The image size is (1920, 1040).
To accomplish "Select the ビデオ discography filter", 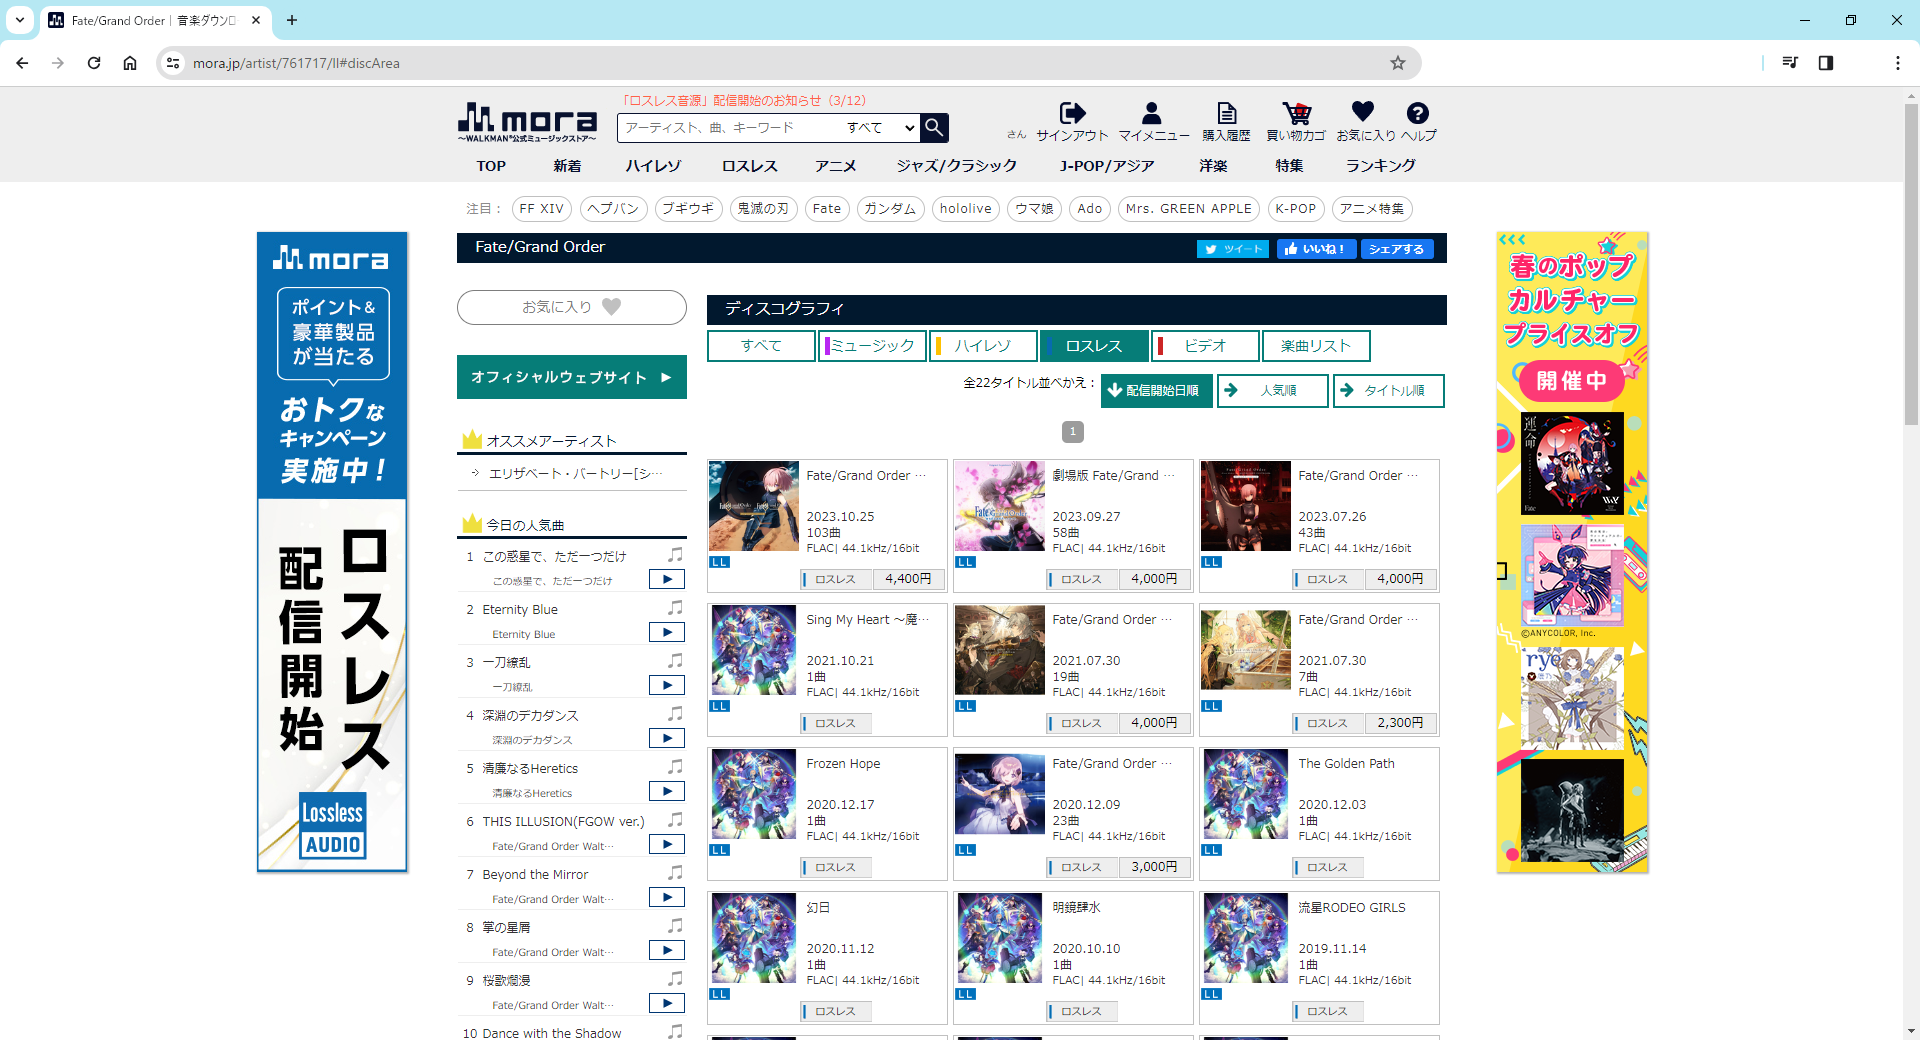I will click(1205, 346).
